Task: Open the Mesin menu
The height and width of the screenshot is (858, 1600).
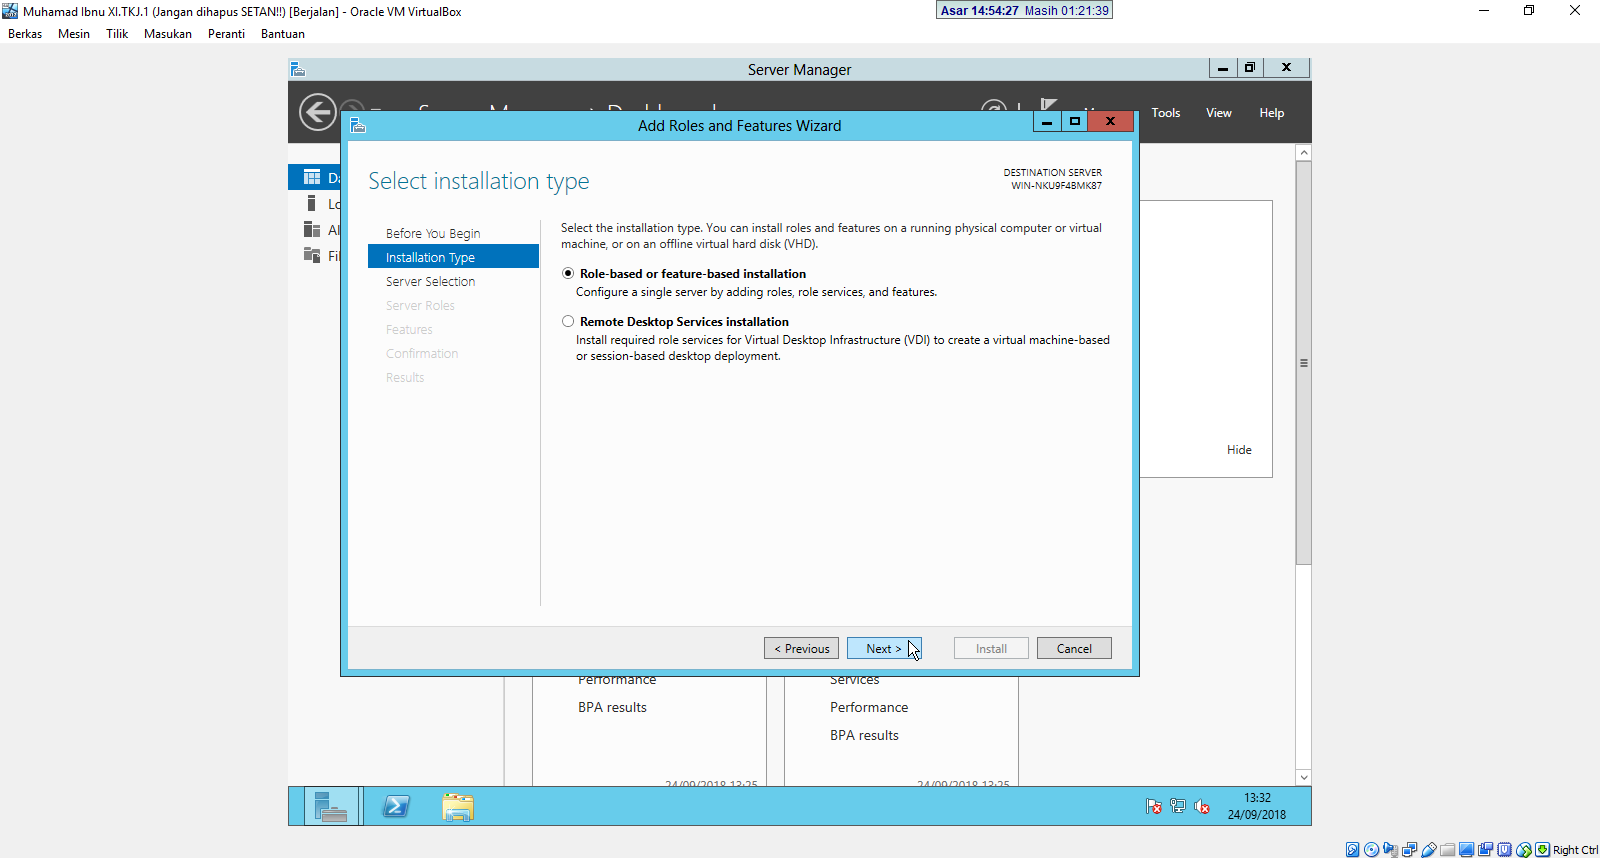Action: tap(74, 34)
